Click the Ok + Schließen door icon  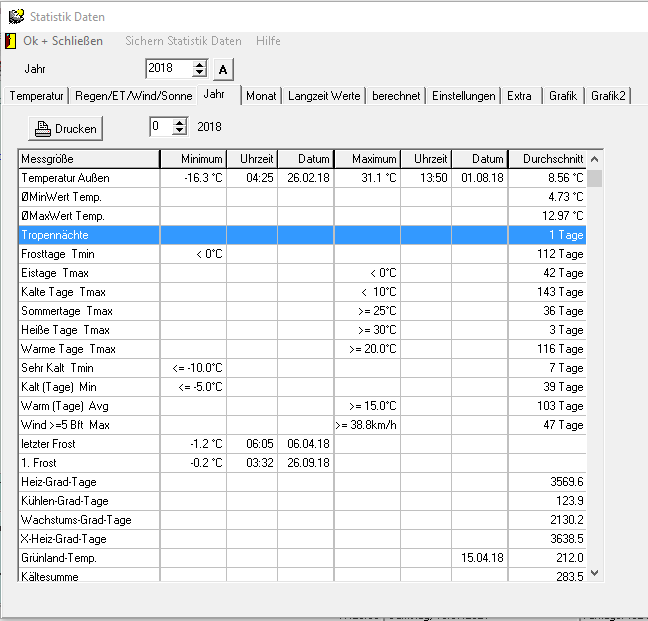click(x=11, y=41)
